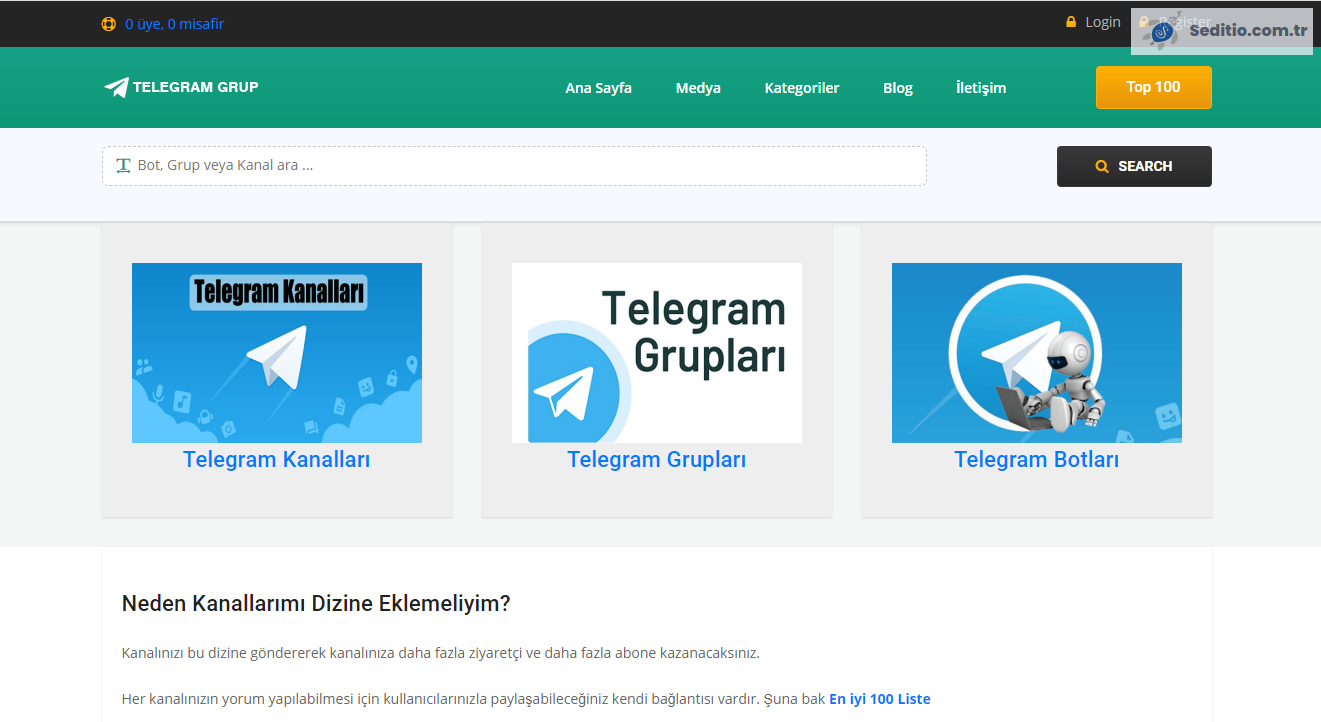Open the Login link
The width and height of the screenshot is (1321, 722).
[1103, 22]
